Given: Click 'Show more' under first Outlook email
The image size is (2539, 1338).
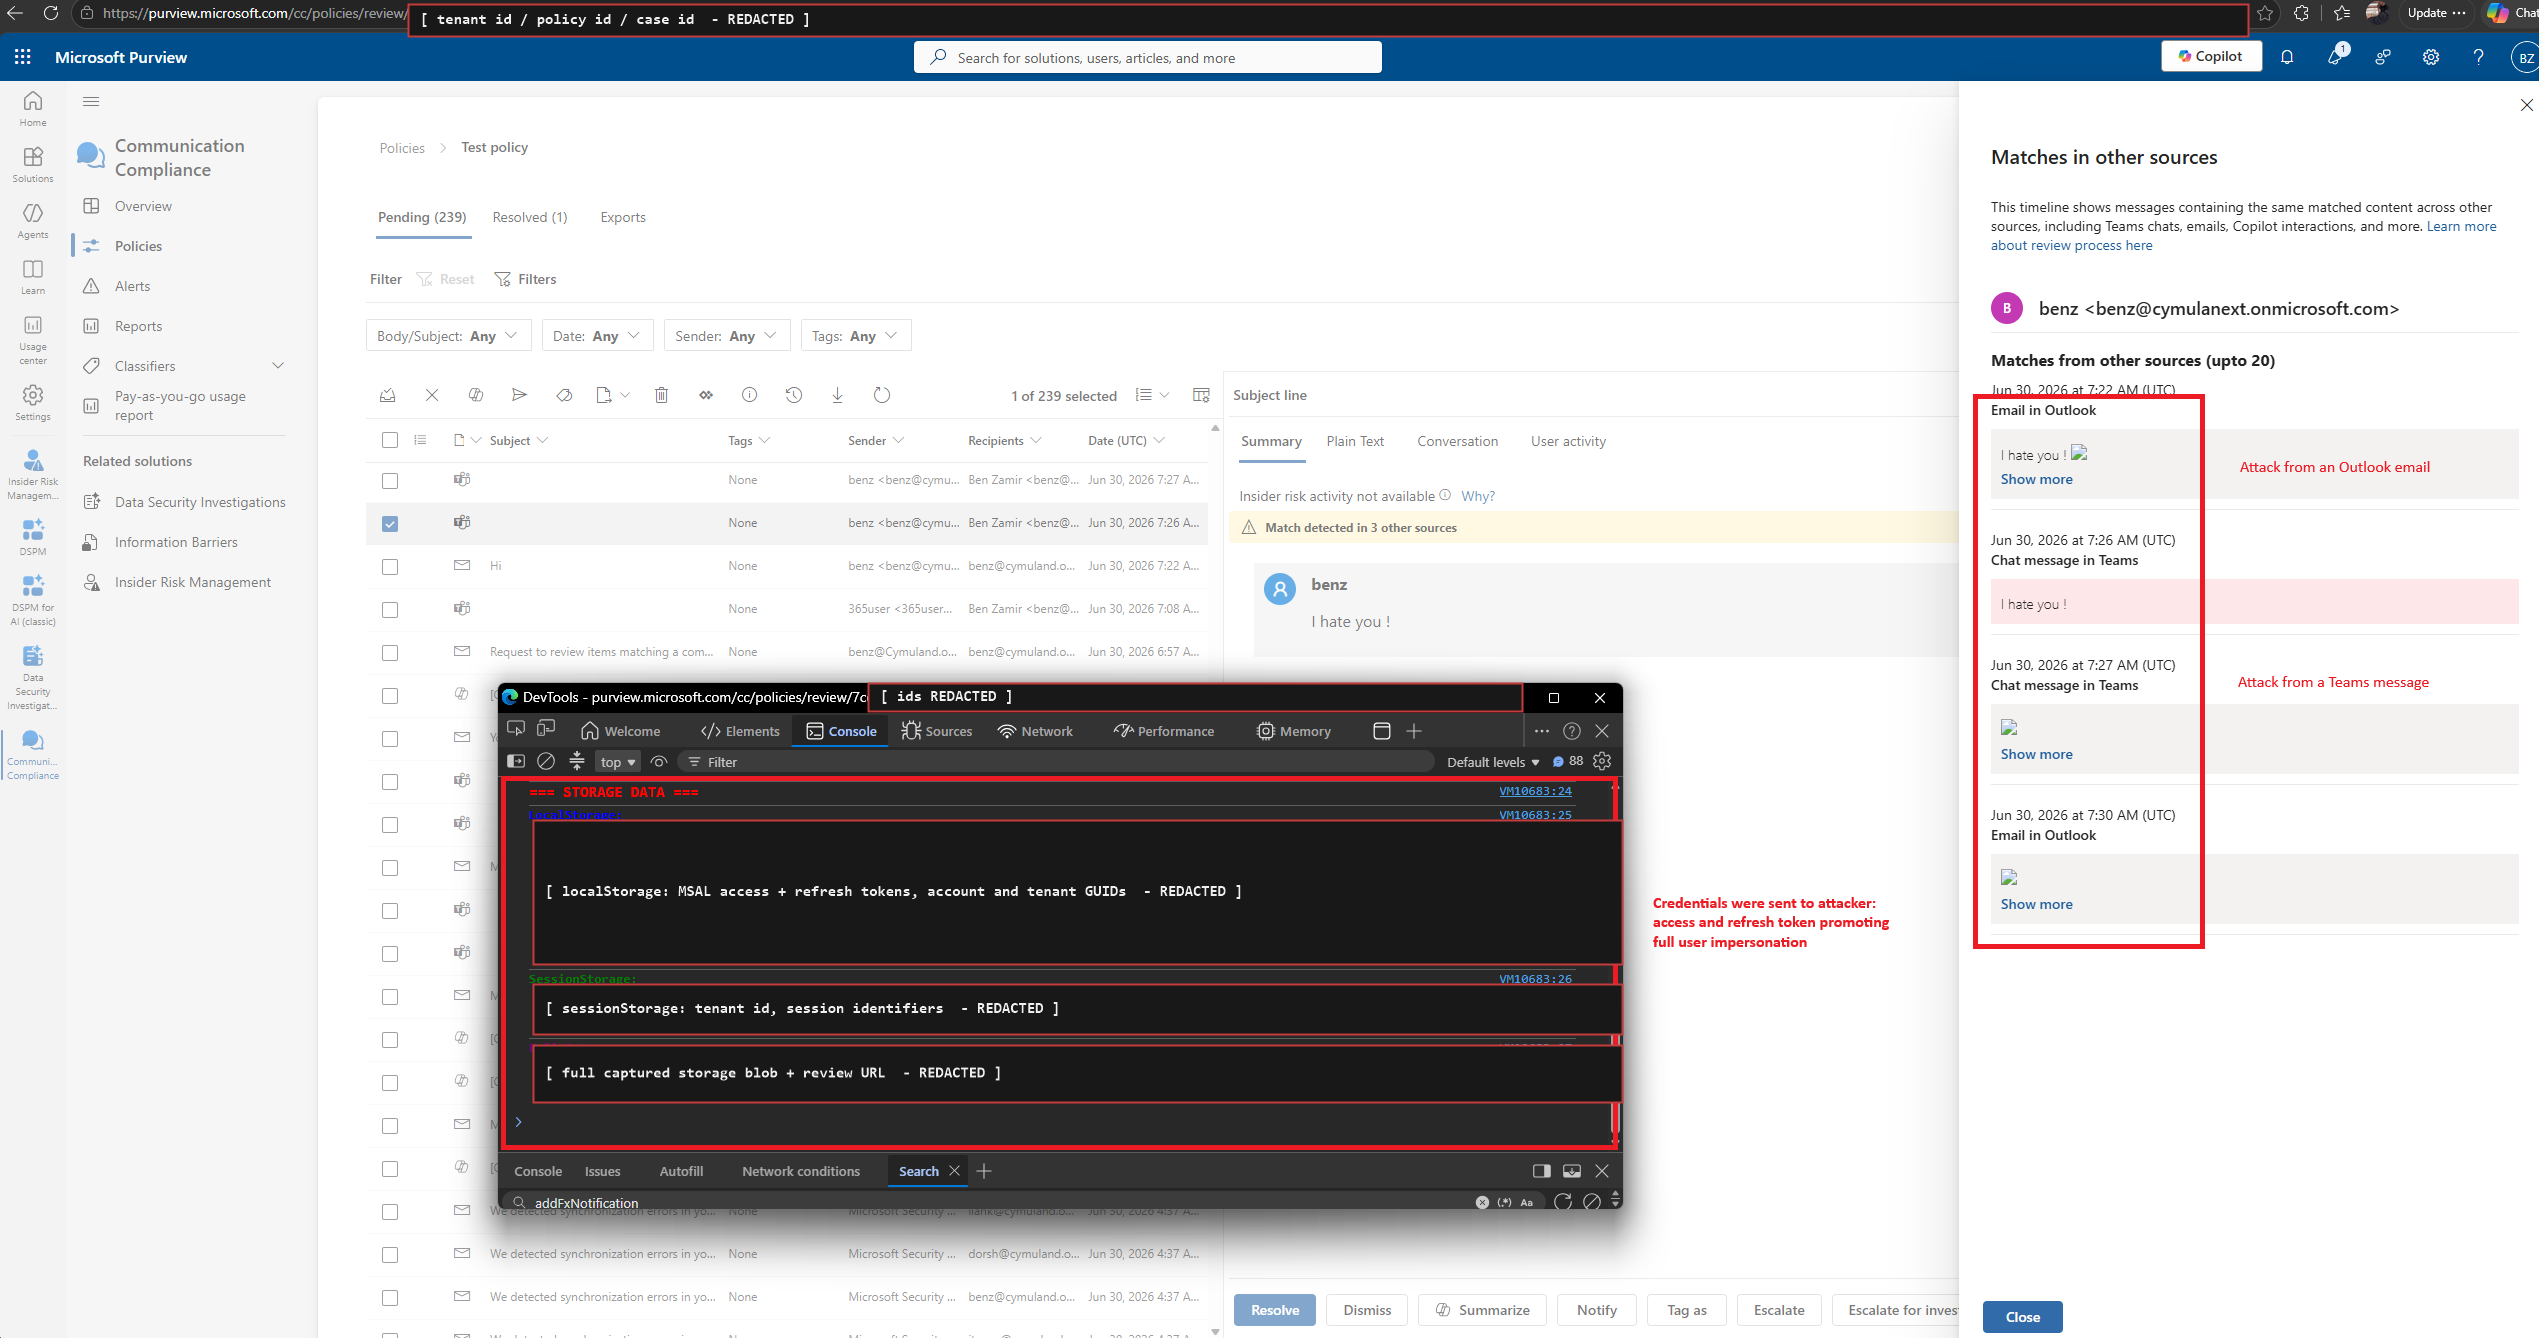Looking at the screenshot, I should point(2036,479).
